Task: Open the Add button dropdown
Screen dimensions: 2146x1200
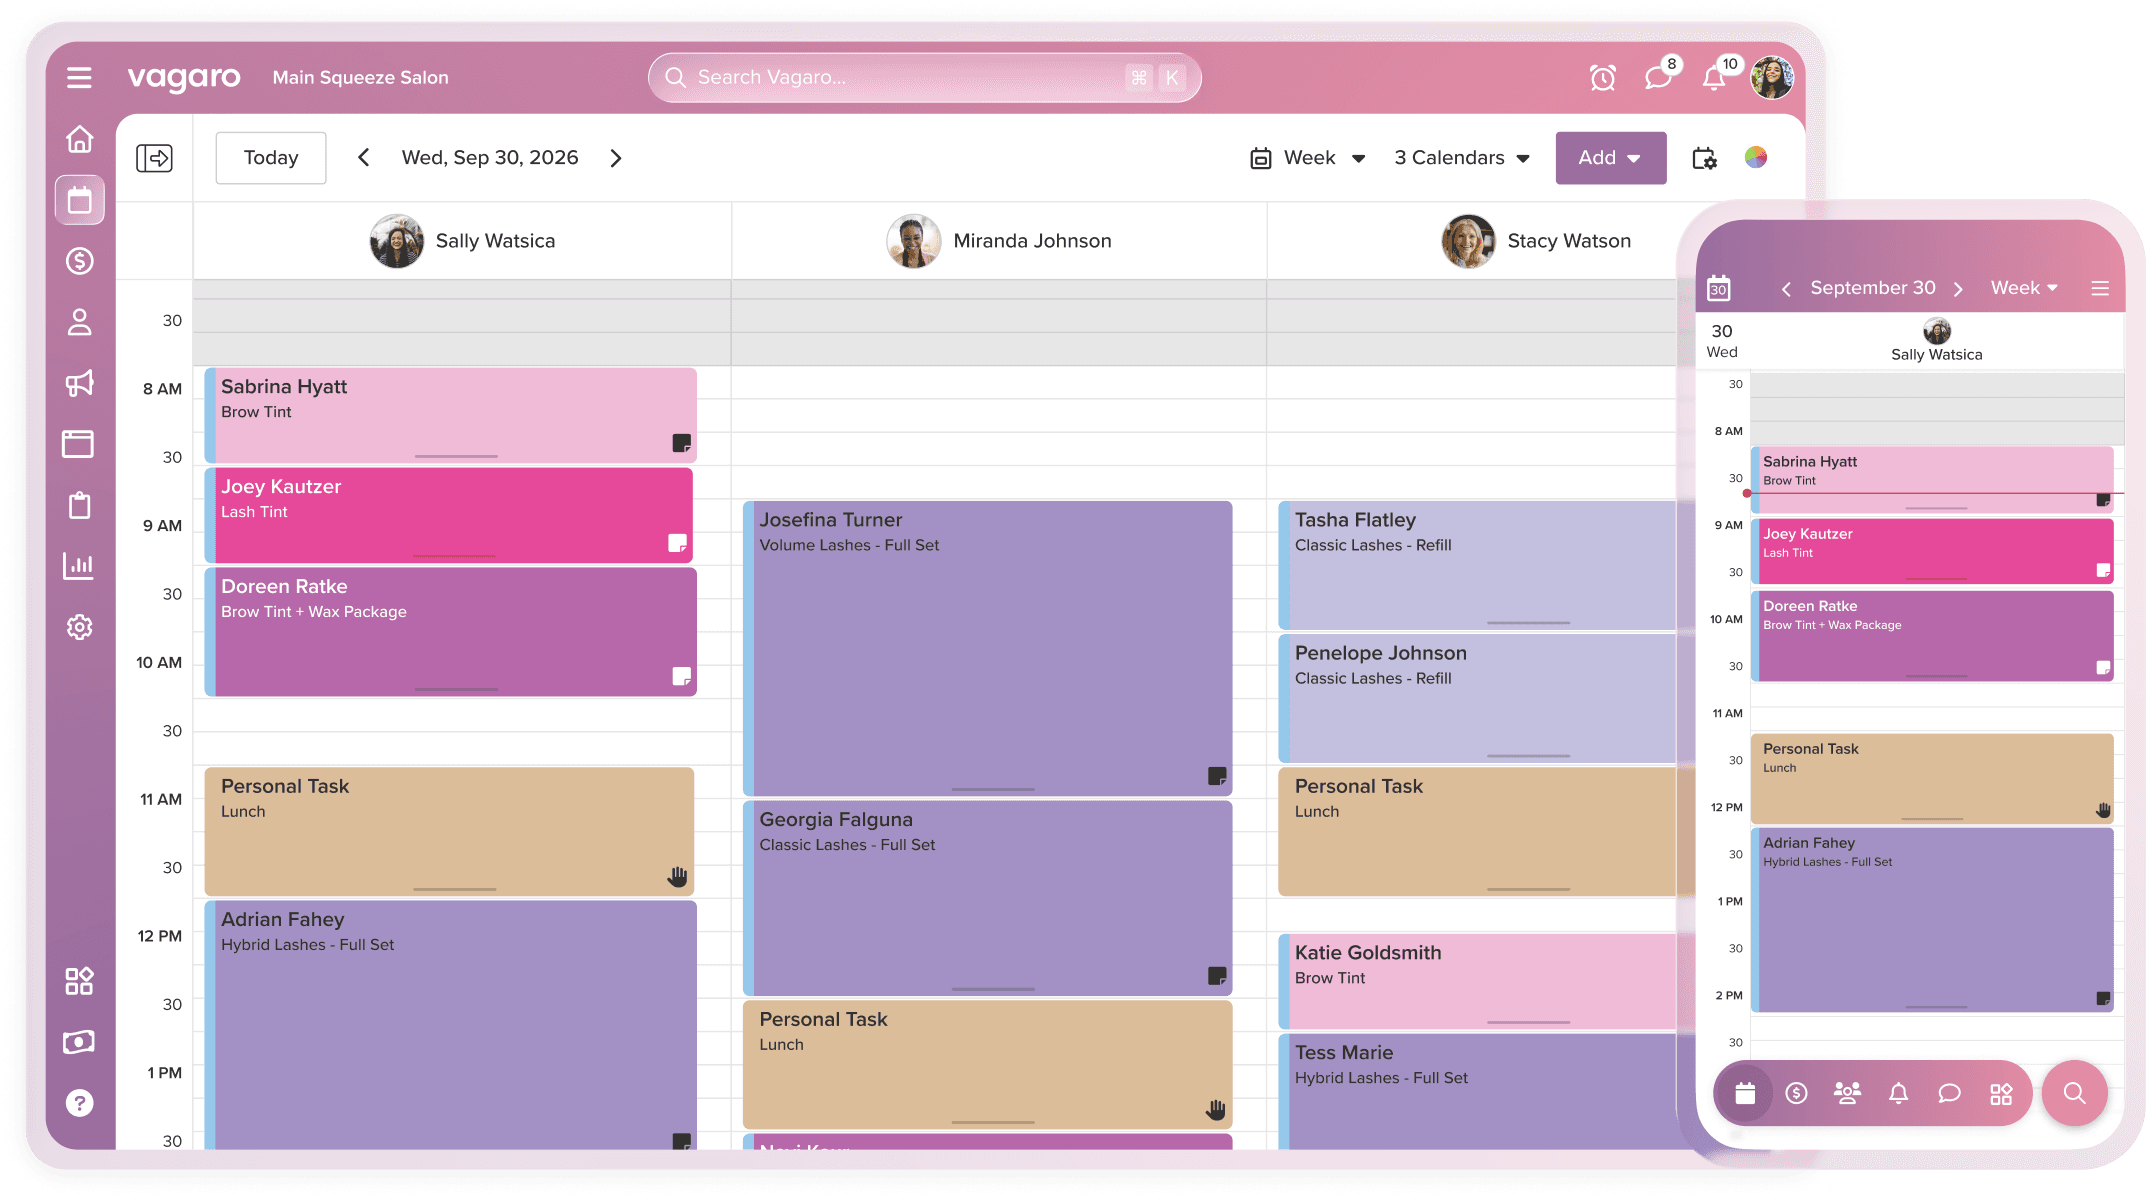Action: pos(1610,158)
